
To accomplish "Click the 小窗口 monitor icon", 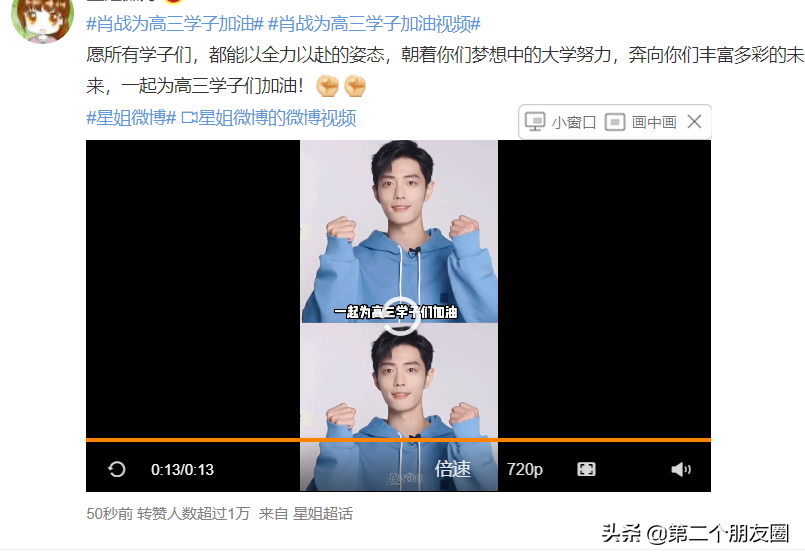I will (534, 122).
